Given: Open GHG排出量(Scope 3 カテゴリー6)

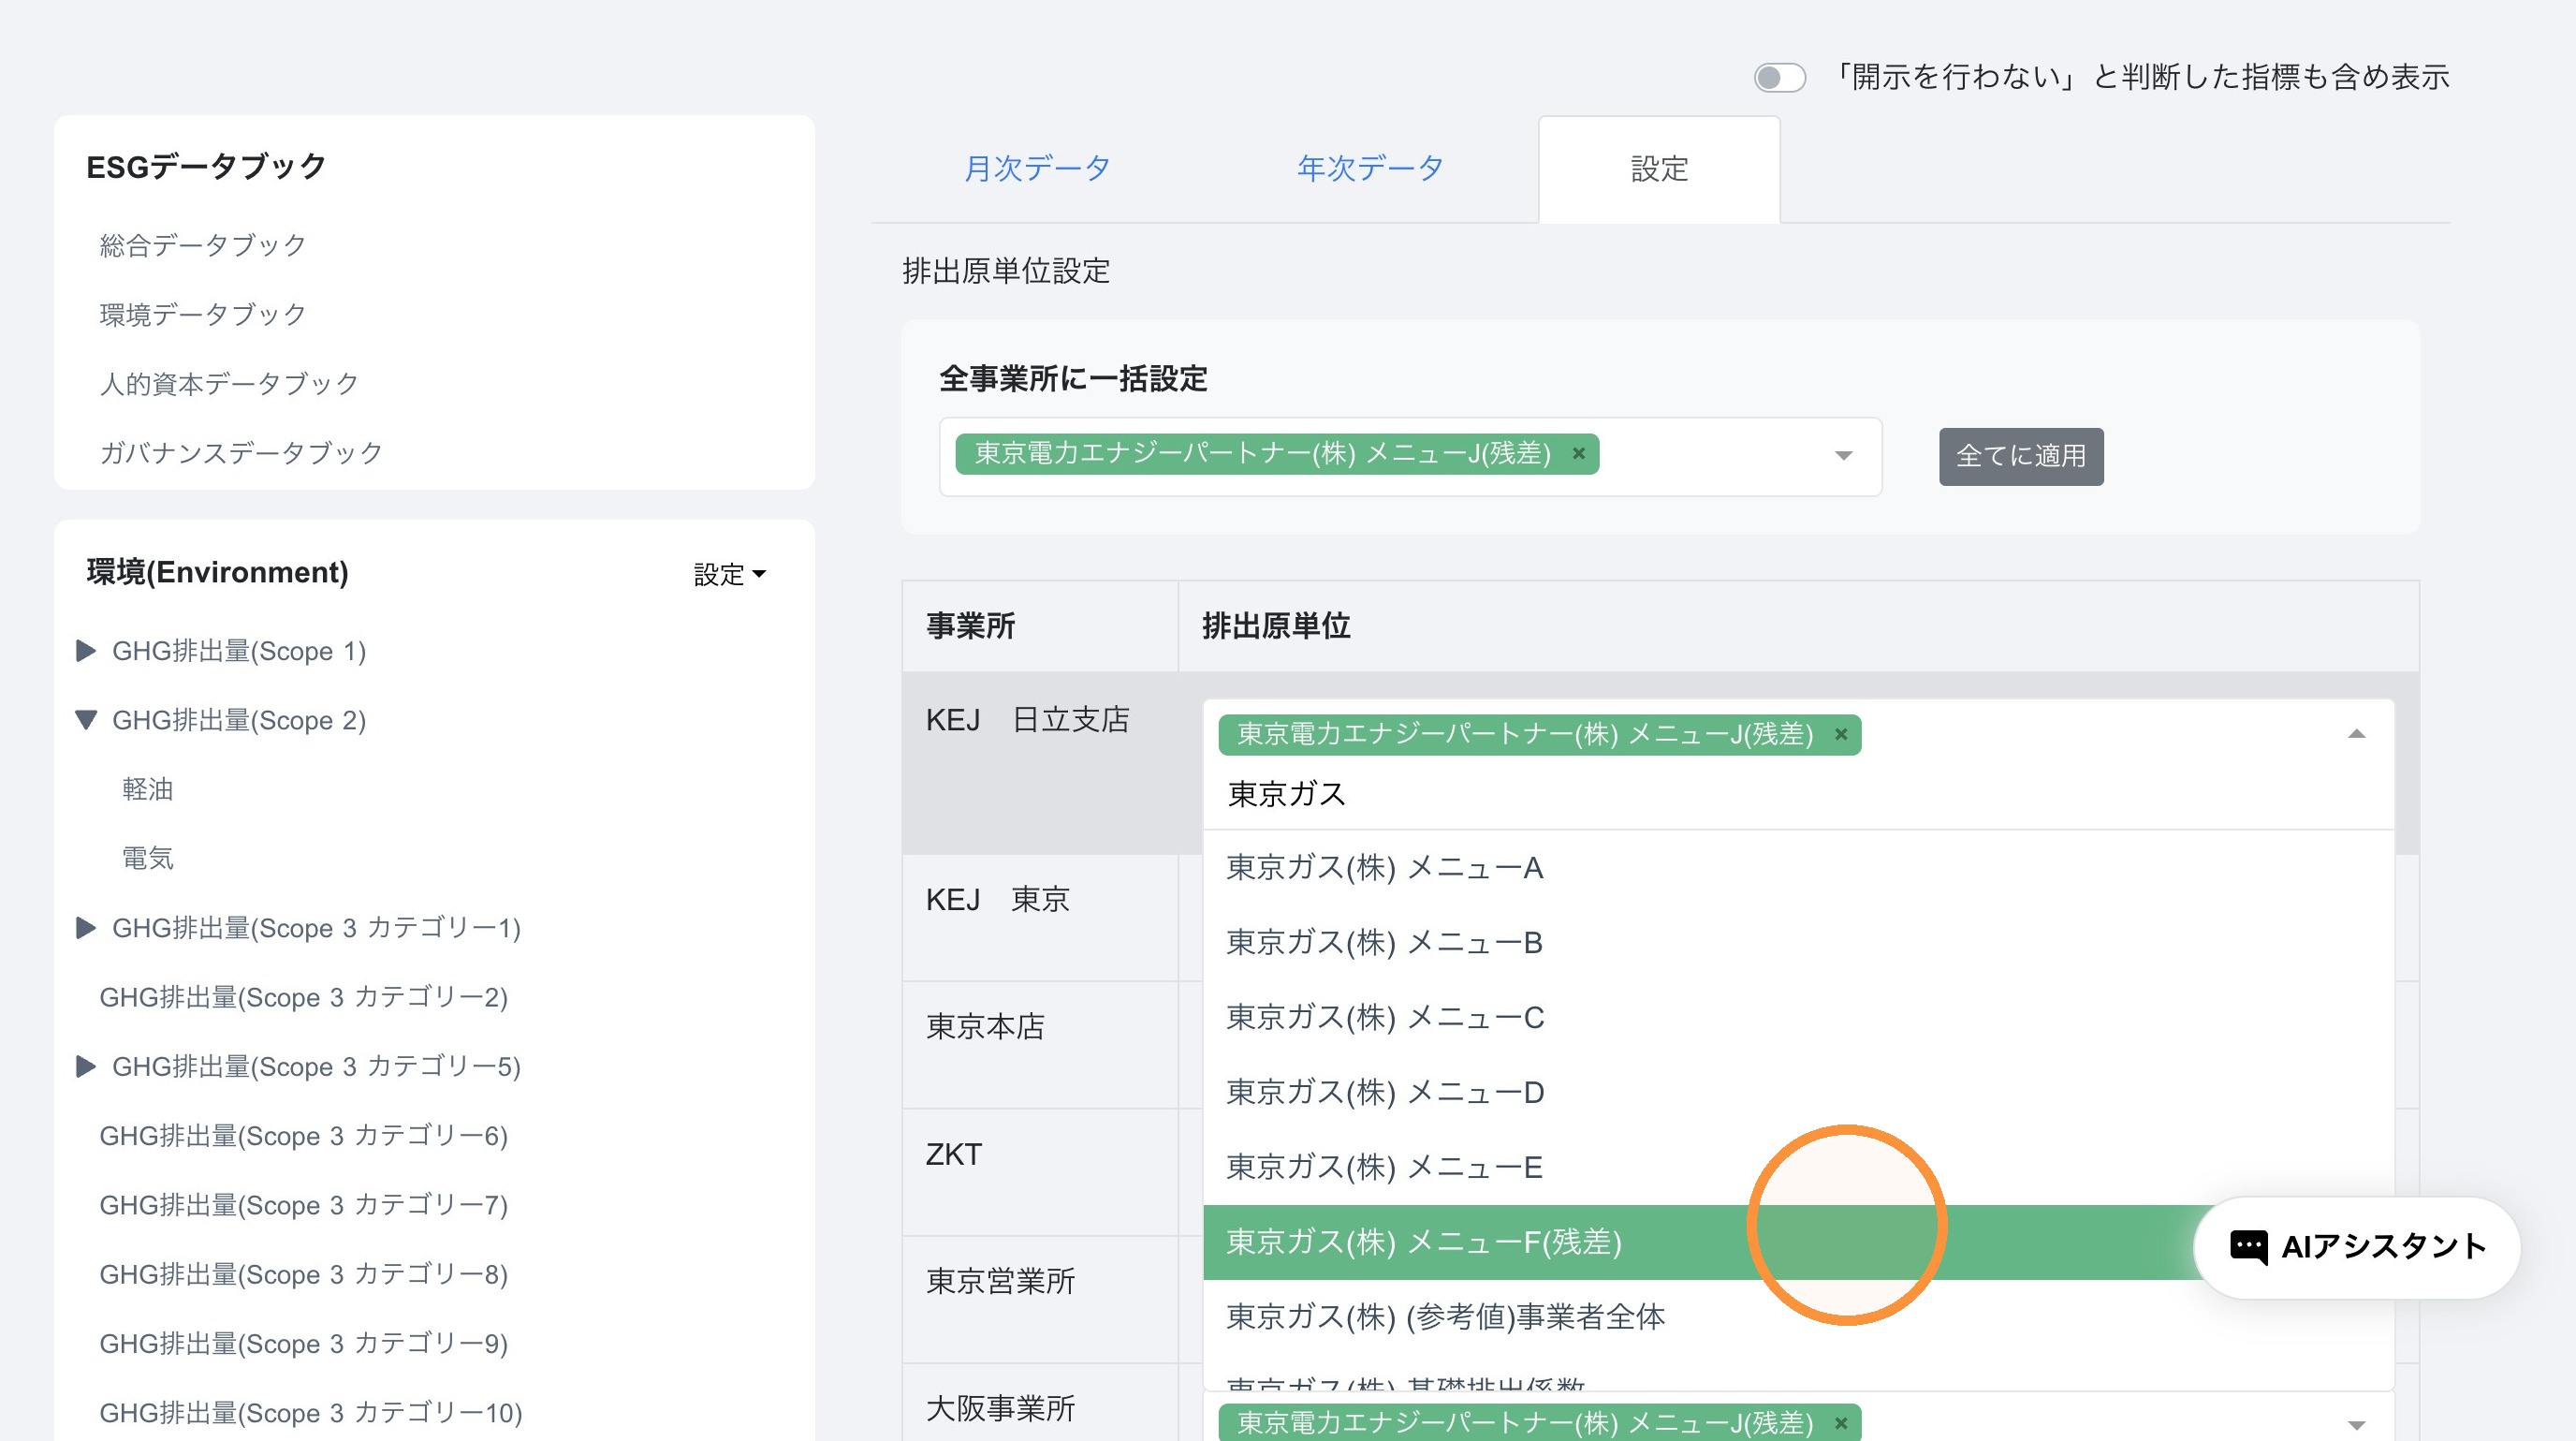Looking at the screenshot, I should click(304, 1135).
